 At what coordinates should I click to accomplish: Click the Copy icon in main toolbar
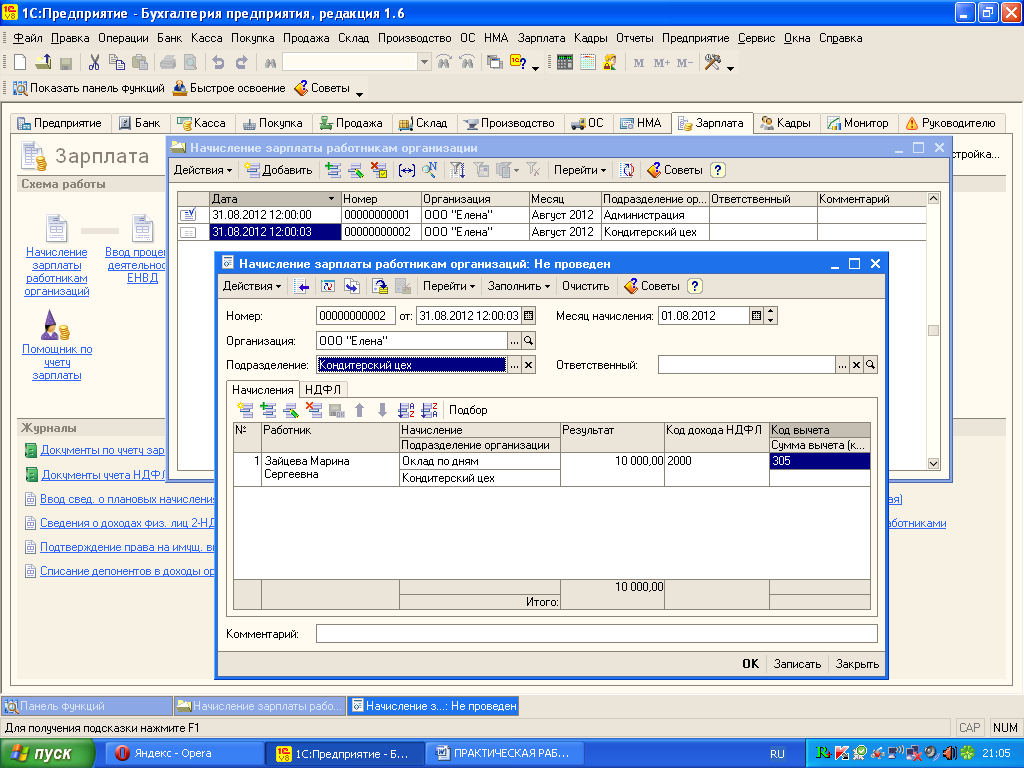[117, 63]
